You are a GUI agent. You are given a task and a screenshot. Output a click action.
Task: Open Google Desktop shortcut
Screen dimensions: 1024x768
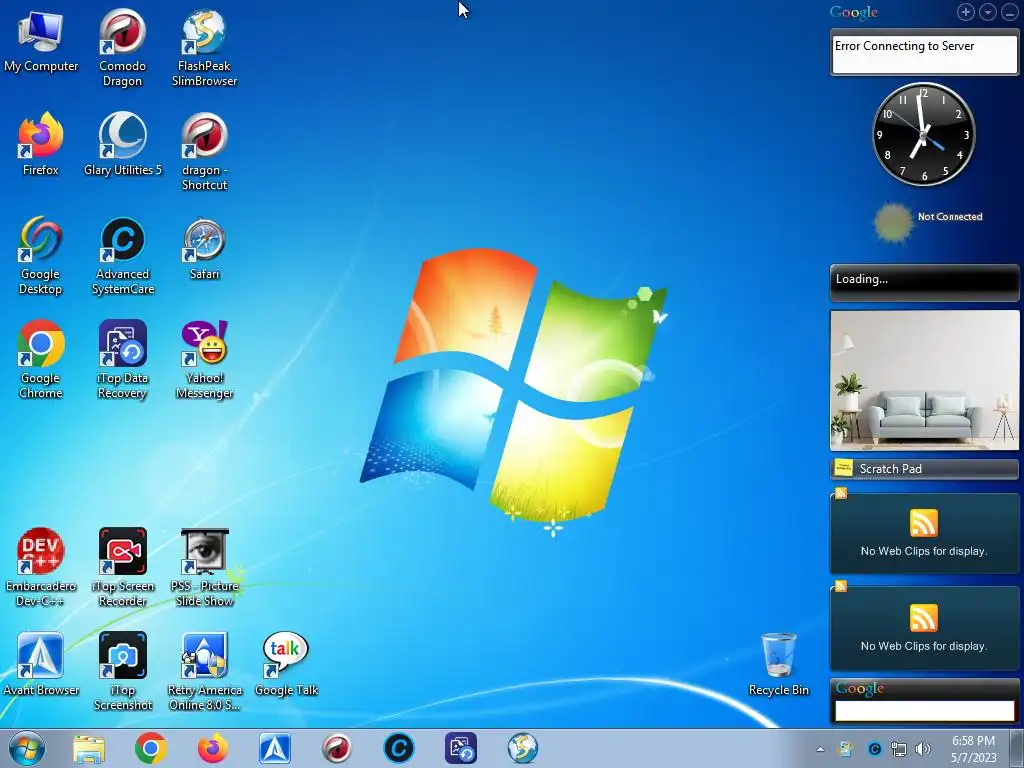(x=40, y=255)
